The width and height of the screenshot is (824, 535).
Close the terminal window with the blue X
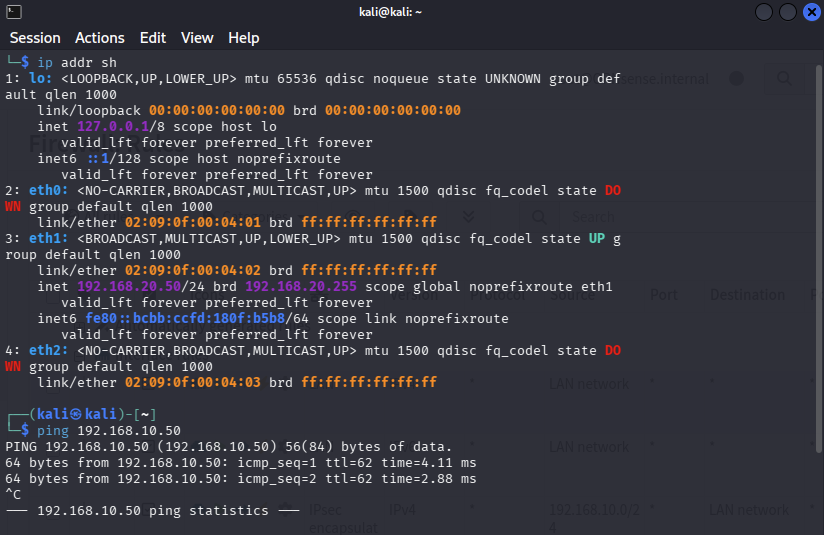[812, 12]
